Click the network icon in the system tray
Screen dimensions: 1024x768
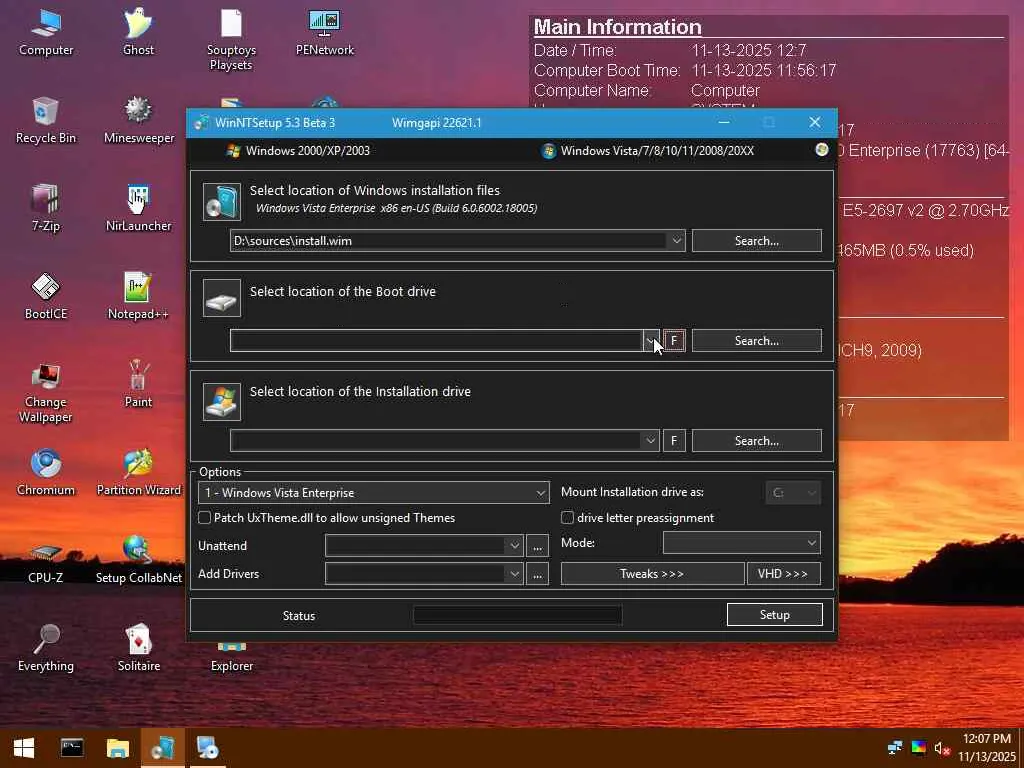(895, 748)
